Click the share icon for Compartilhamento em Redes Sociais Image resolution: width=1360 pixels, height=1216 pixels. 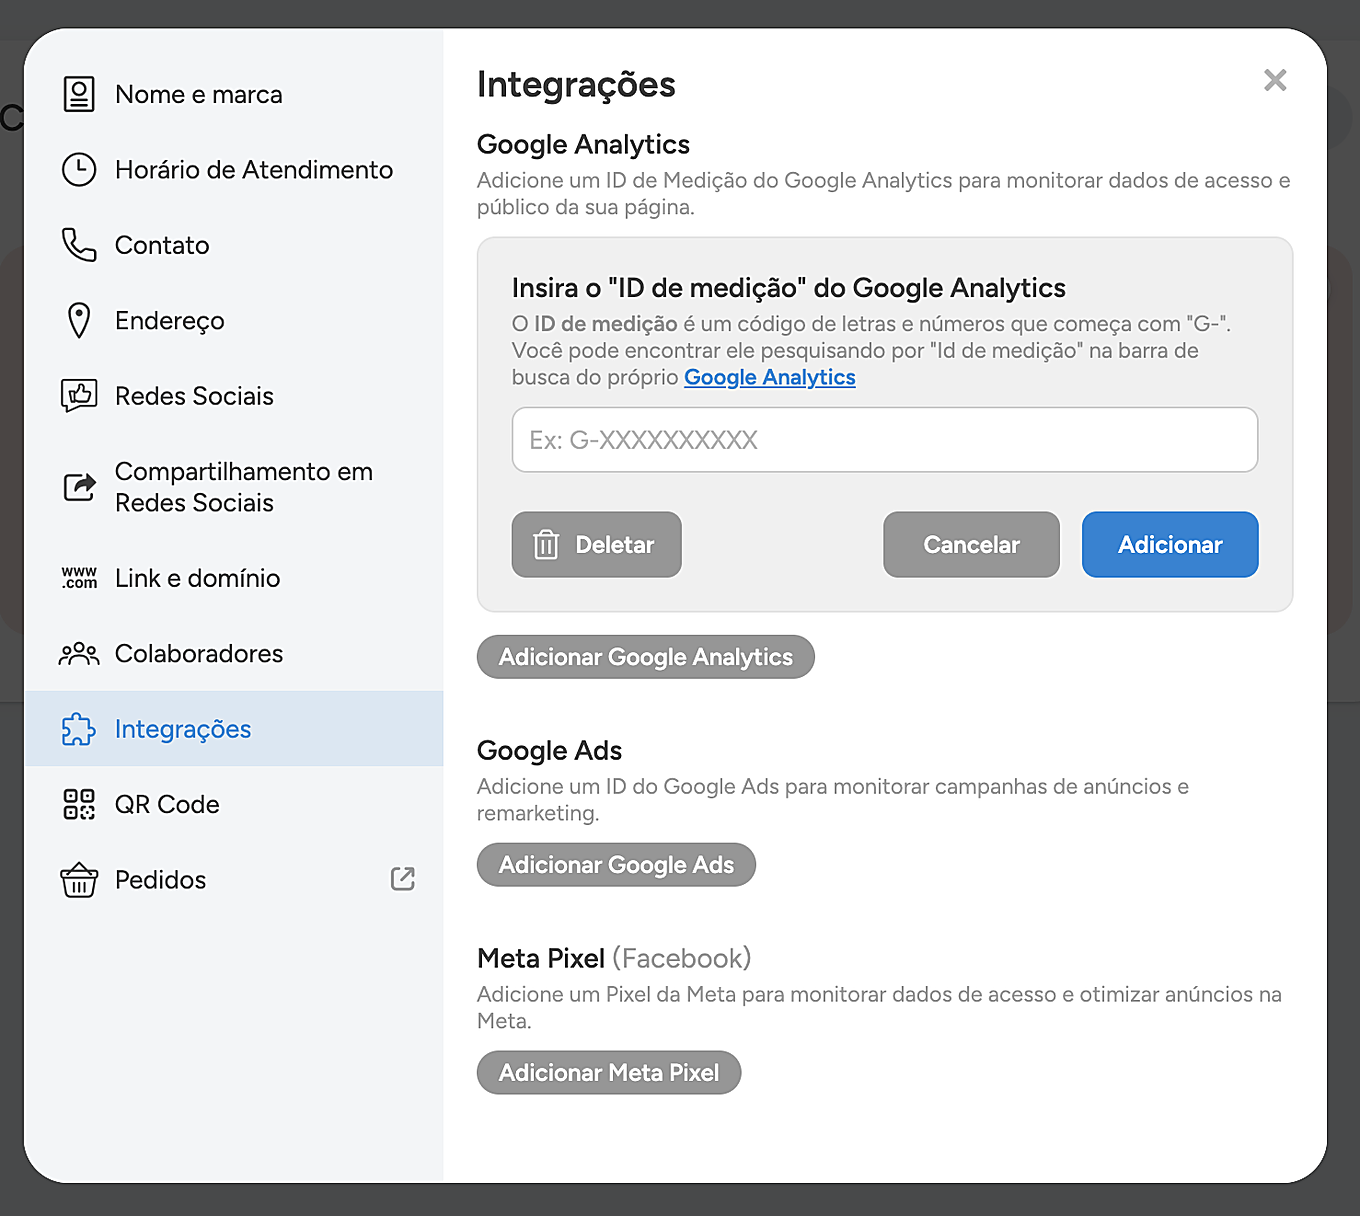(80, 487)
